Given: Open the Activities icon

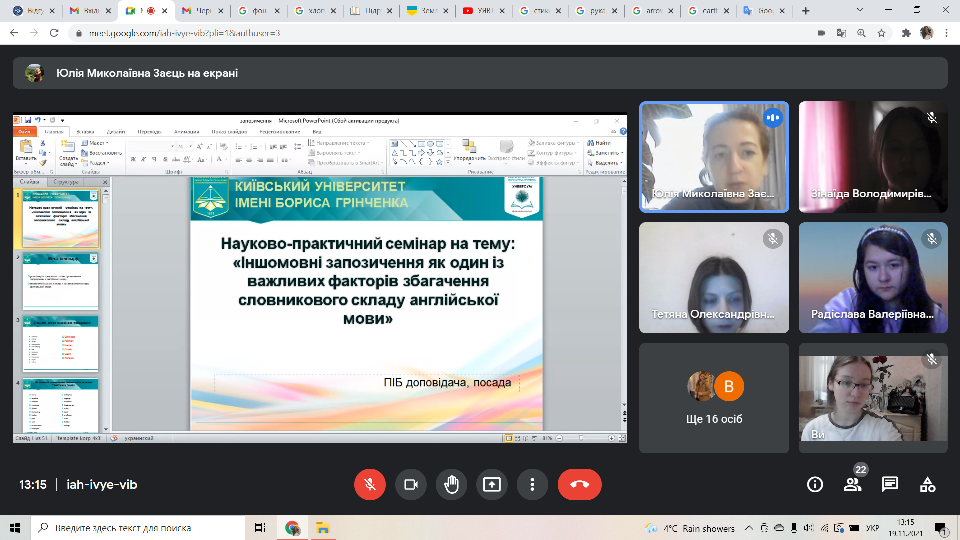Looking at the screenshot, I should pos(927,484).
